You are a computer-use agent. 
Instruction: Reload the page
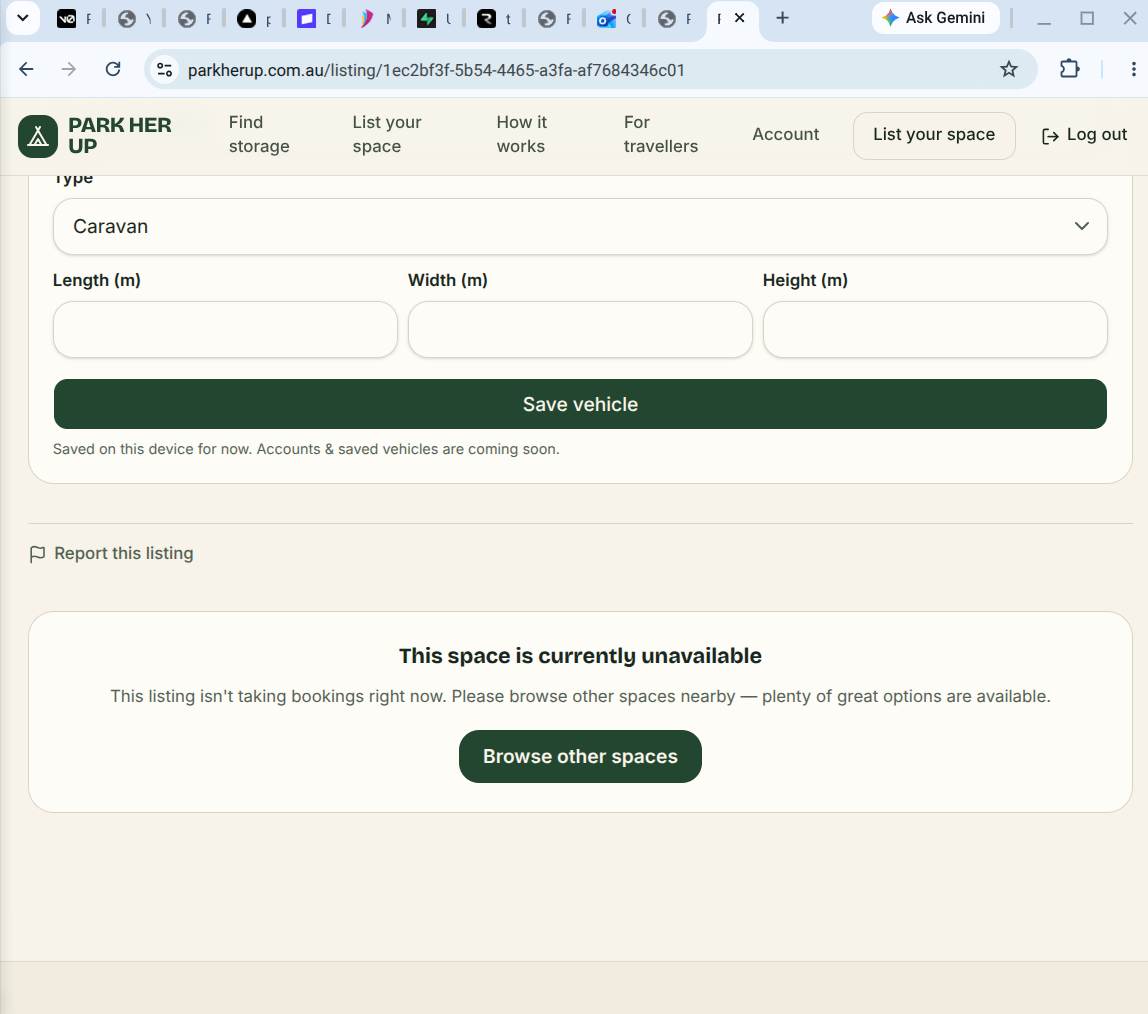pyautogui.click(x=113, y=70)
